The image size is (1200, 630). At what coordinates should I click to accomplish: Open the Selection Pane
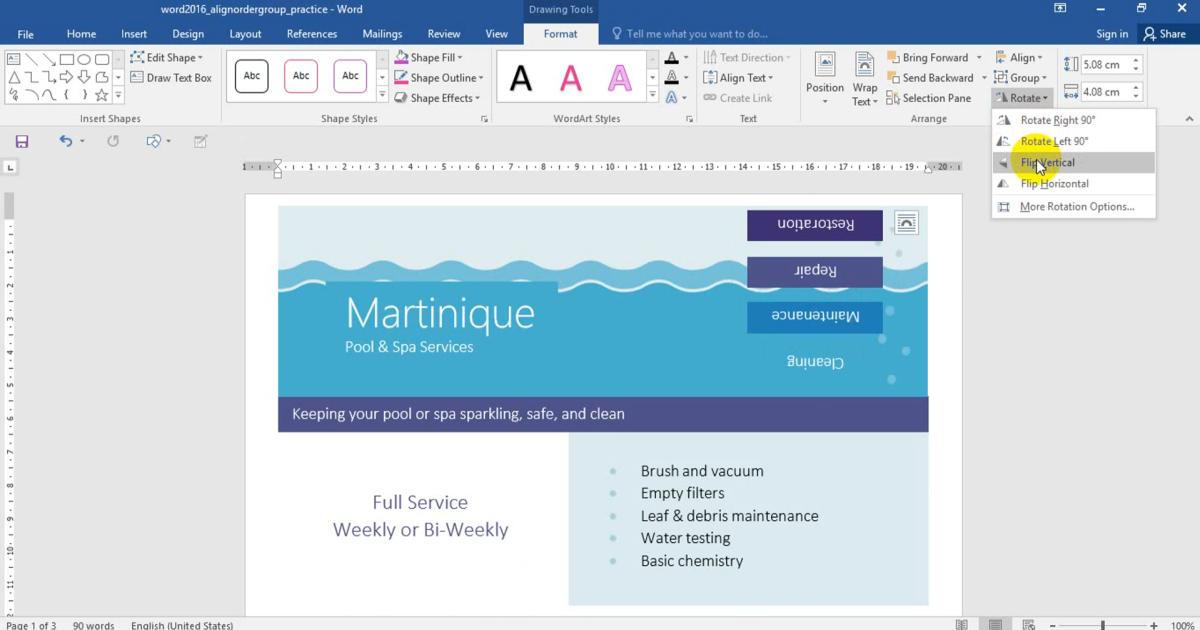coord(928,98)
